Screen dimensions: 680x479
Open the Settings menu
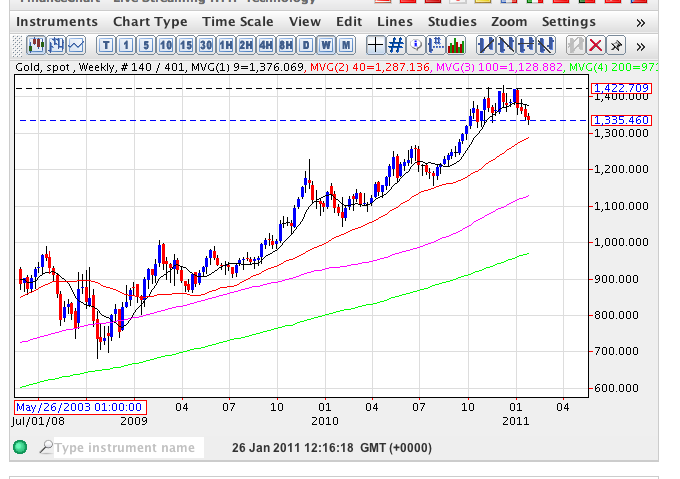pos(569,22)
